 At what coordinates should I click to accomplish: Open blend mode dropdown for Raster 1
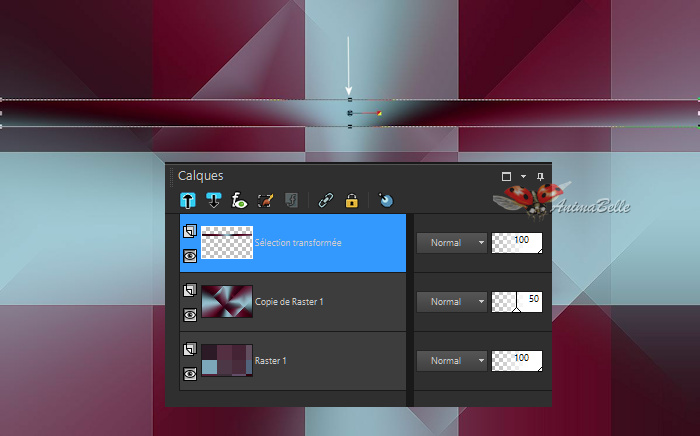pyautogui.click(x=451, y=361)
